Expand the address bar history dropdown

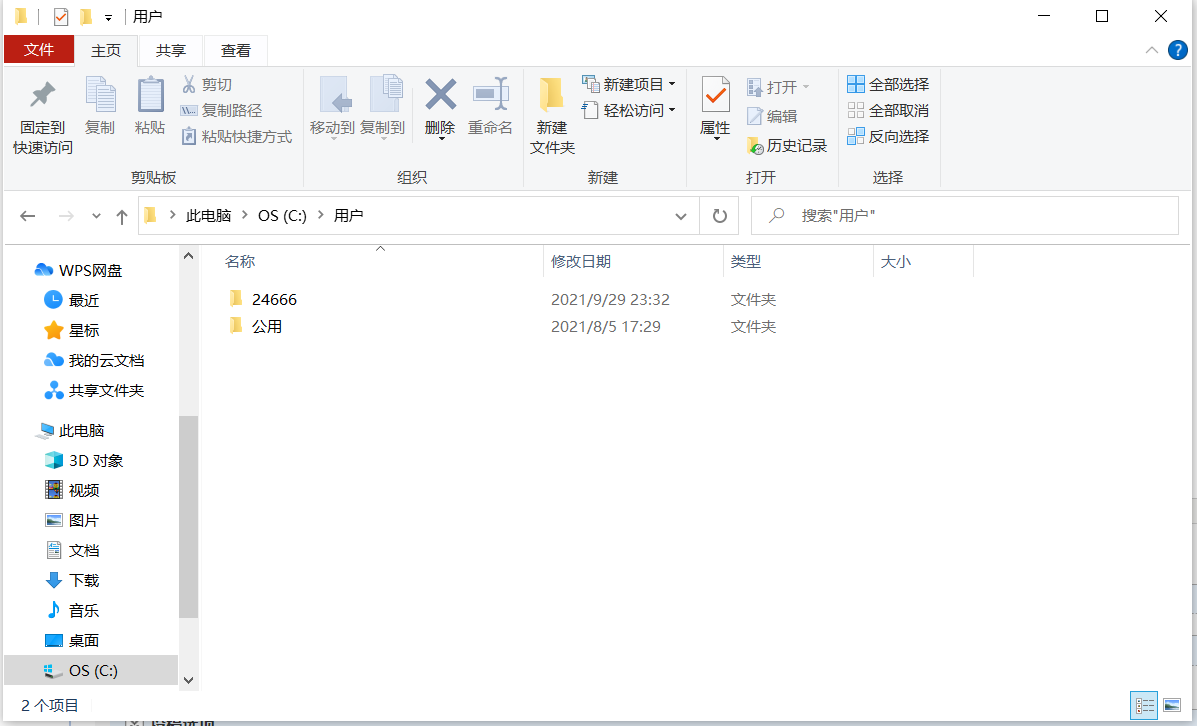point(681,216)
